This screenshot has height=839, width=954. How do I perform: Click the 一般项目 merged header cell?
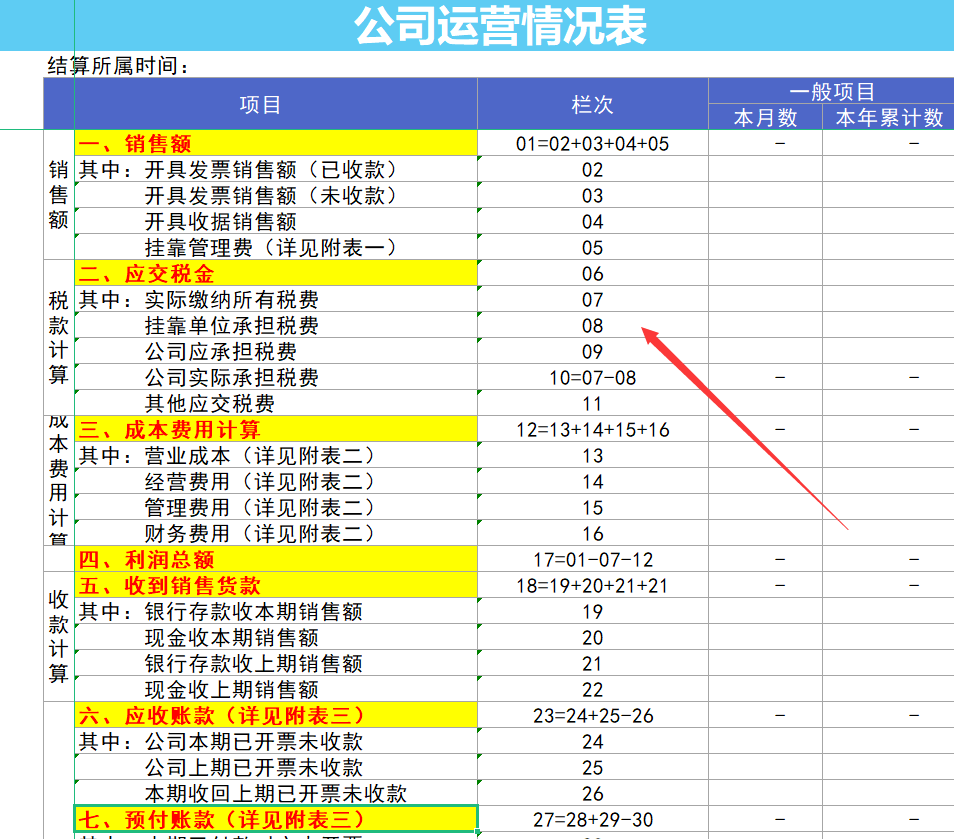coord(831,89)
